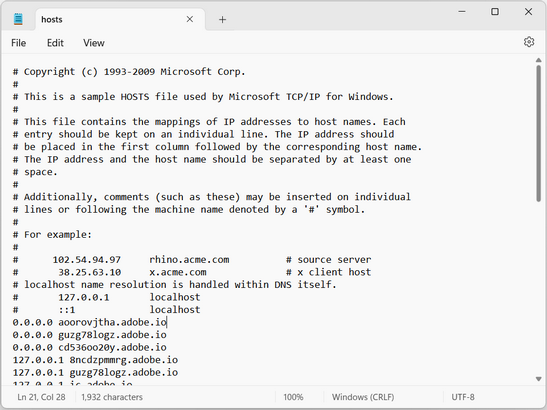Click the 'be placed in the first column' line
547x410 pixels.
pyautogui.click(x=217, y=147)
